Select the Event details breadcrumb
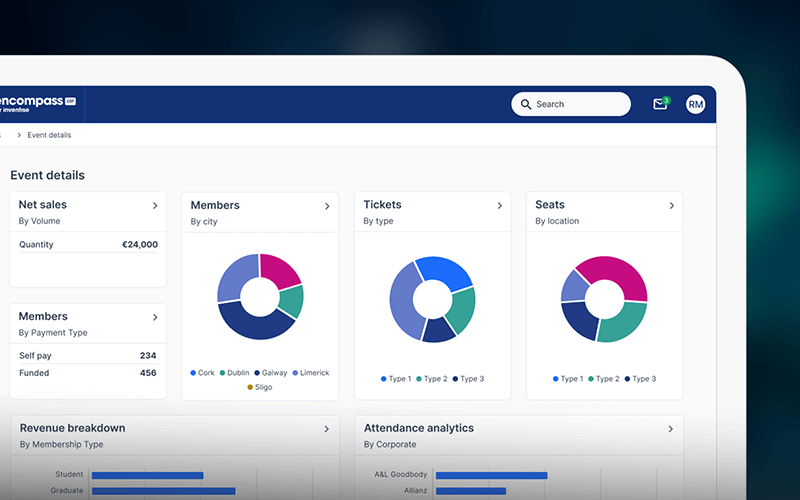Screen dimensions: 800x500 click(49, 135)
